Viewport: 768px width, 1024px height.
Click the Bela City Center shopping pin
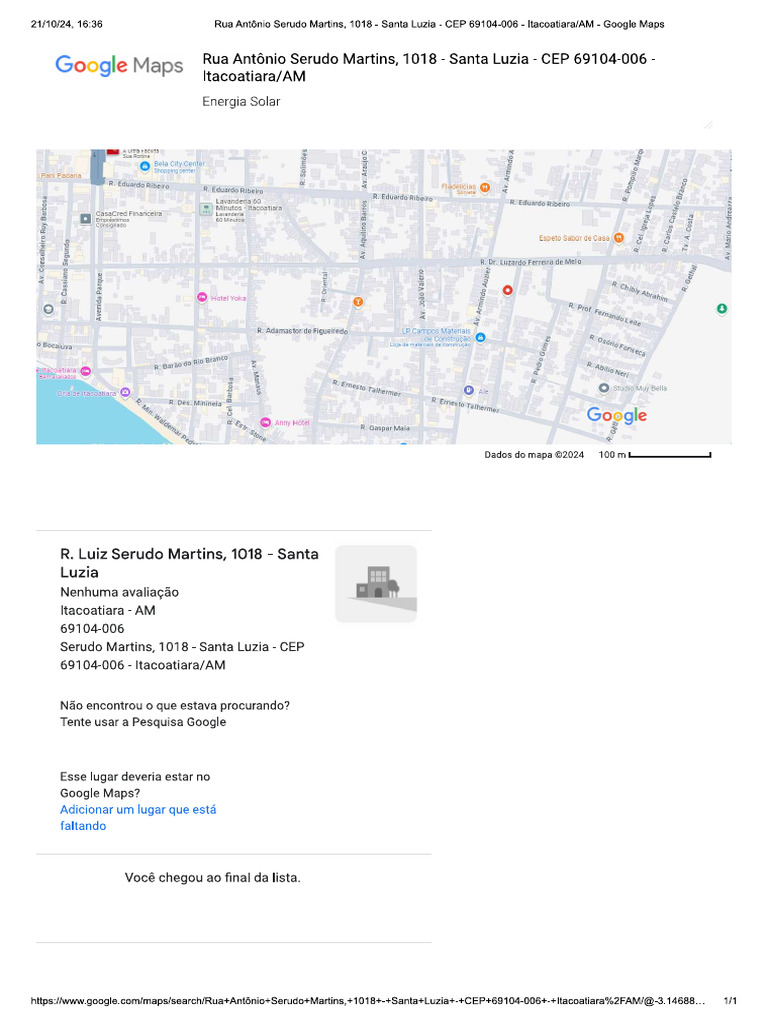(x=145, y=164)
